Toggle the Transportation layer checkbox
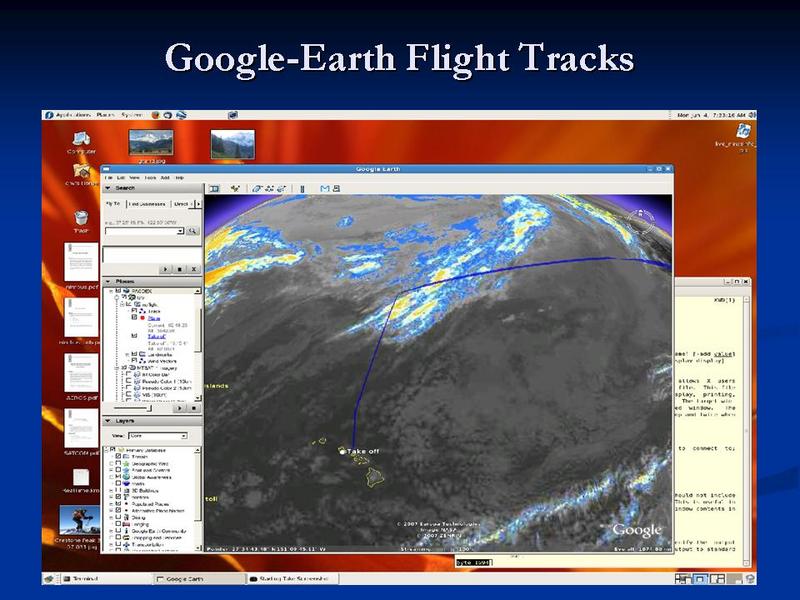This screenshot has height=600, width=800. [118, 544]
